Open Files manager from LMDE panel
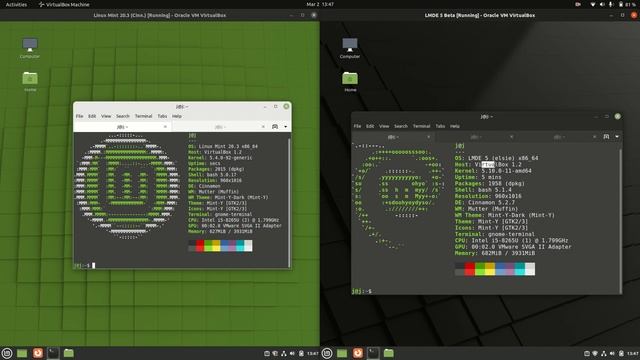 point(389,353)
